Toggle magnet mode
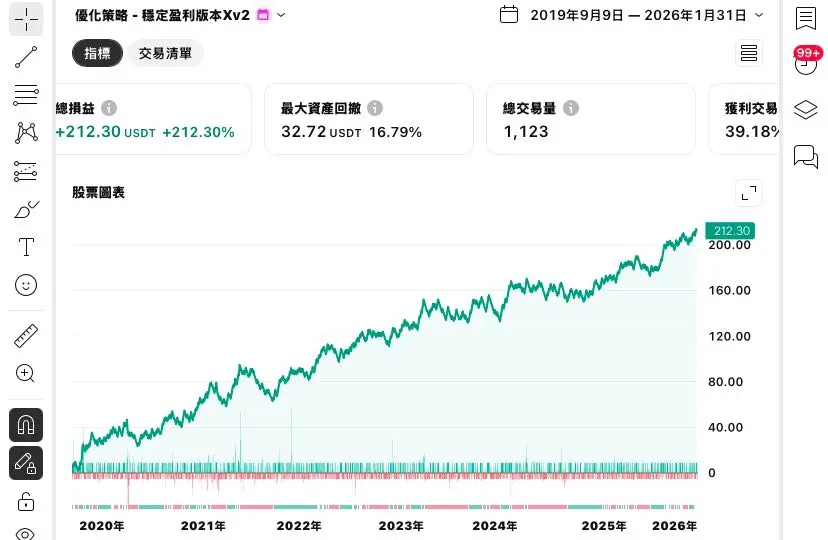828x540 pixels. pyautogui.click(x=26, y=425)
